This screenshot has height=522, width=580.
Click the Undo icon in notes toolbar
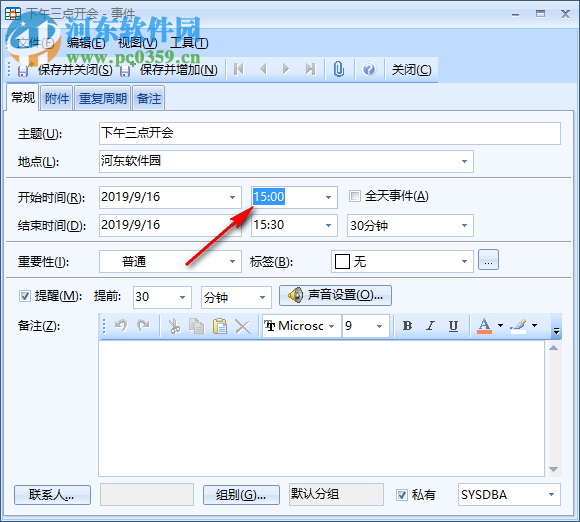[x=121, y=326]
